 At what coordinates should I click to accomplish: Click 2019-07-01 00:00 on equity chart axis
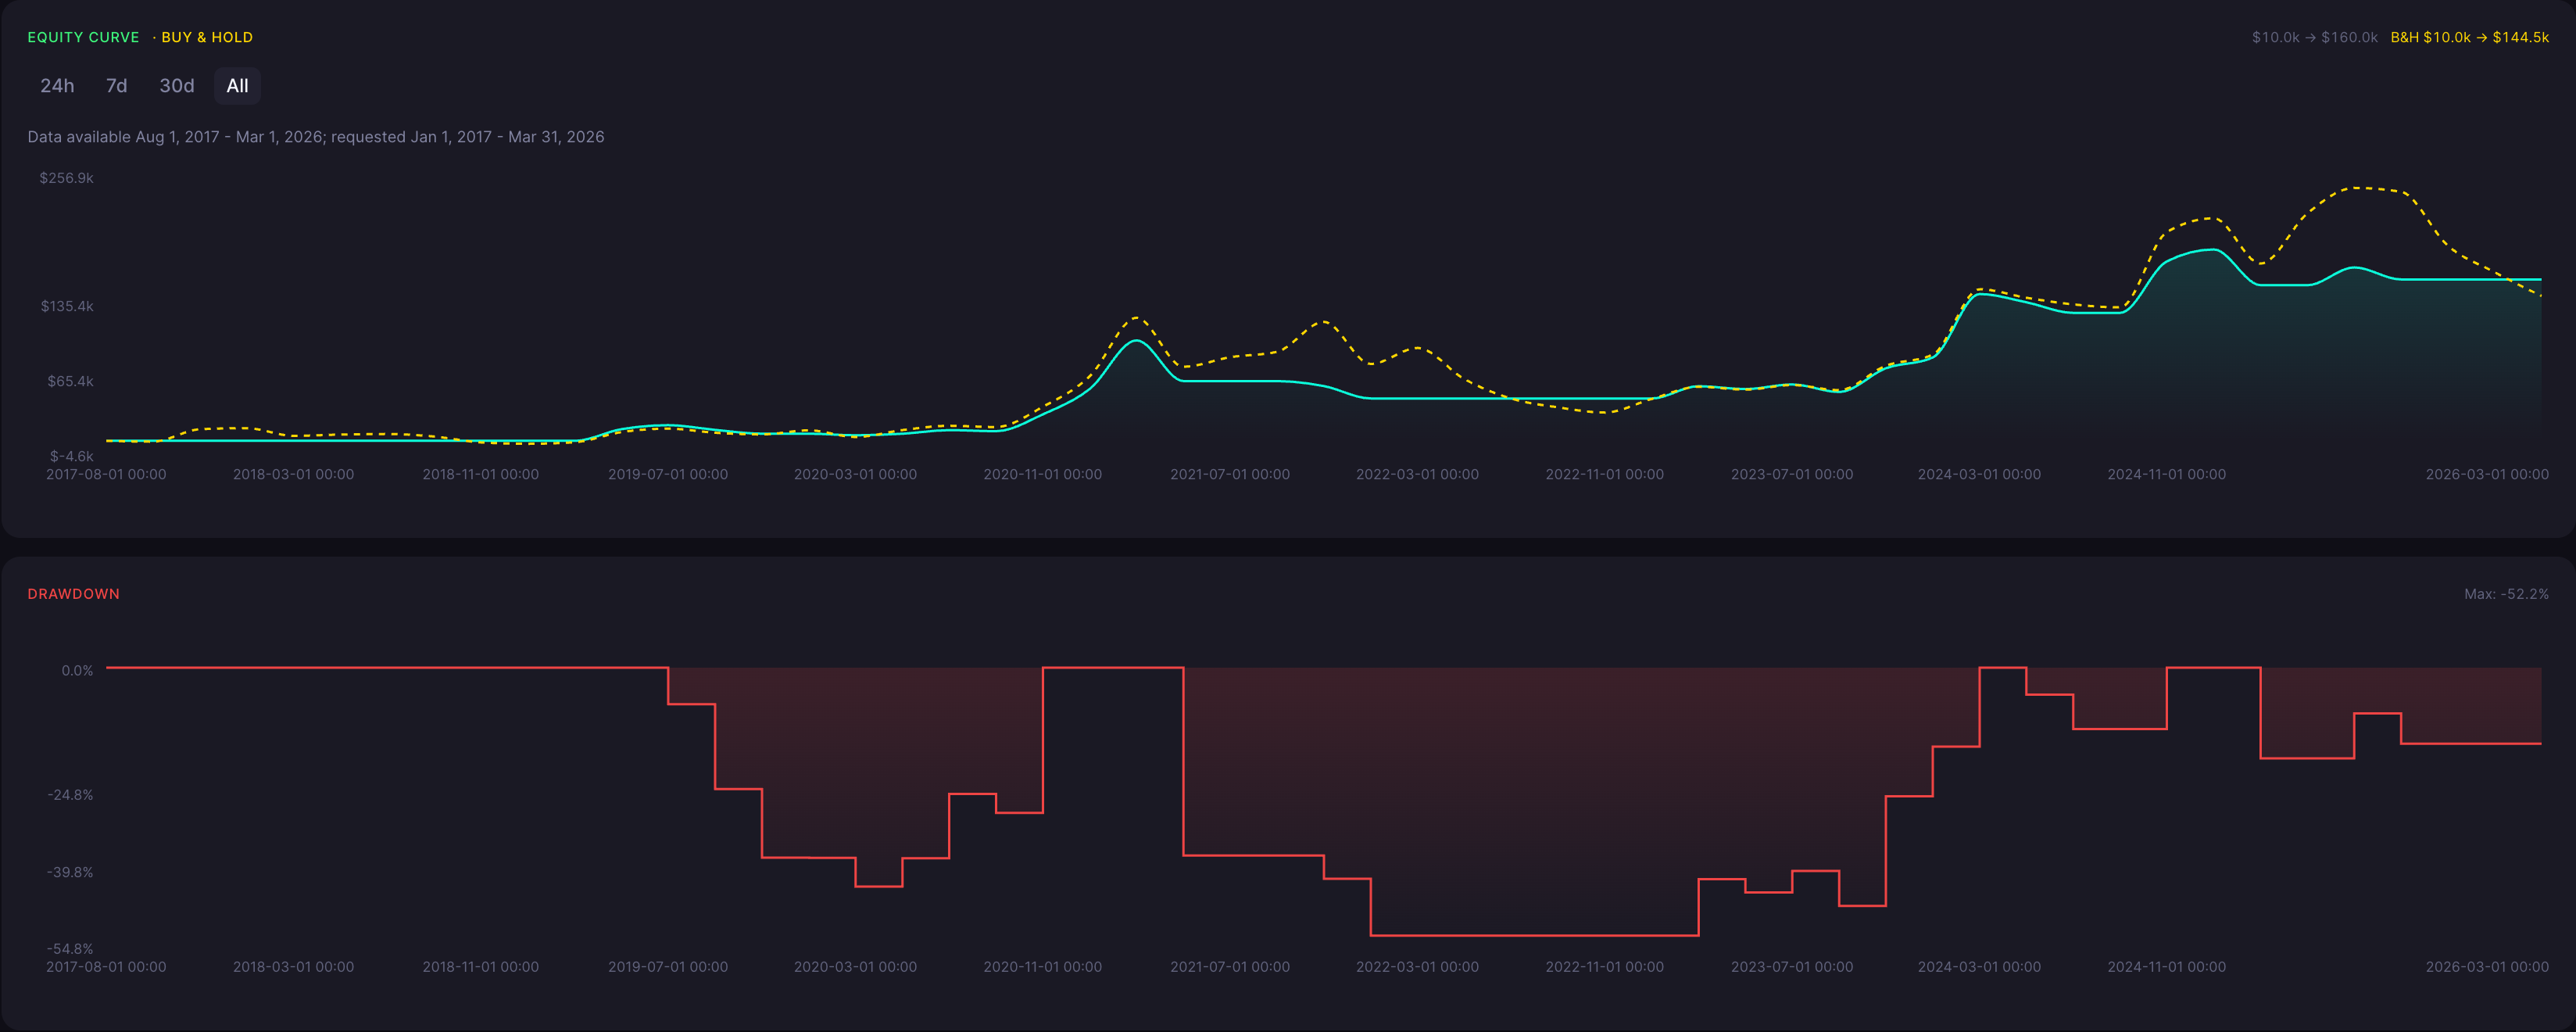tap(668, 474)
